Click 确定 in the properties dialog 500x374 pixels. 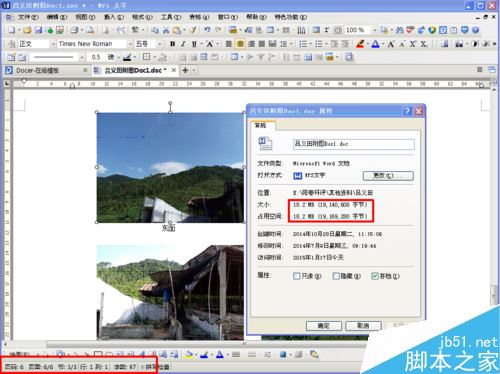pos(324,326)
